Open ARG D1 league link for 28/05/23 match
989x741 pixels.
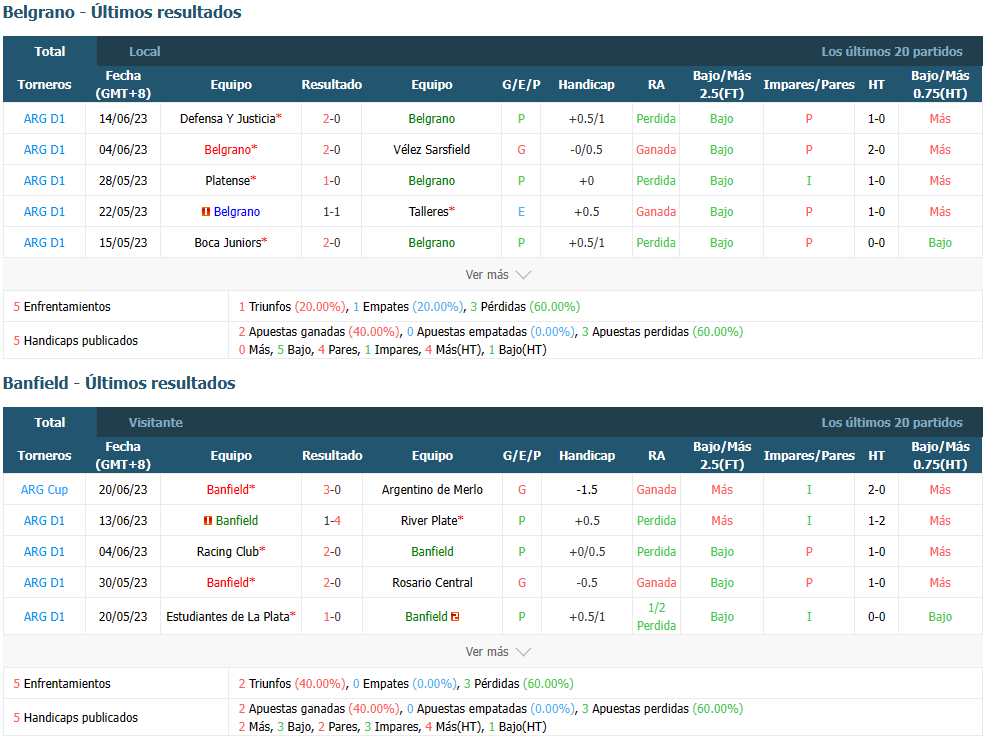pyautogui.click(x=44, y=180)
